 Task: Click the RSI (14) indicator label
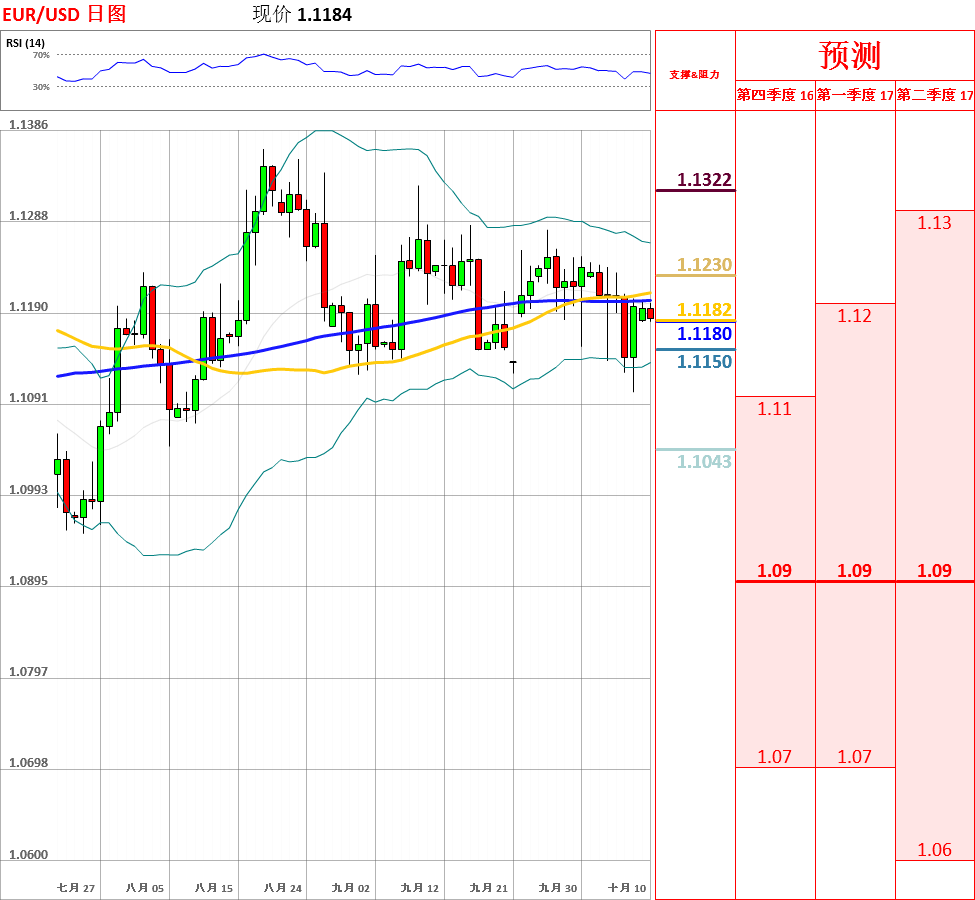click(25, 43)
